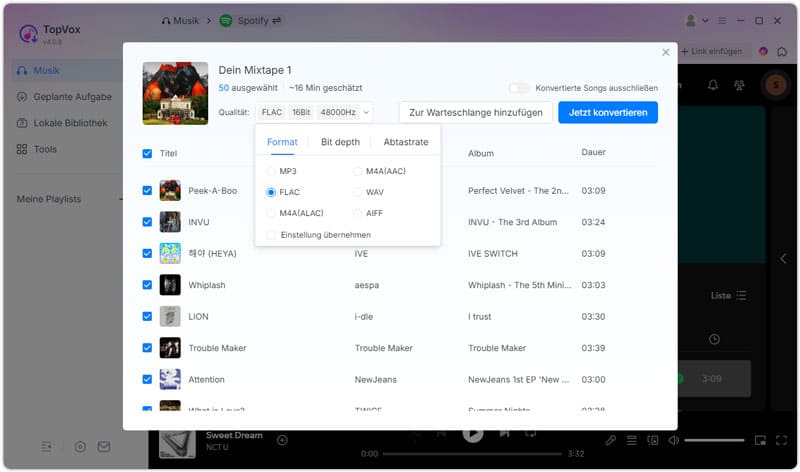Image resolution: width=800 pixels, height=472 pixels.
Task: Open the user account menu icon
Action: [x=690, y=20]
